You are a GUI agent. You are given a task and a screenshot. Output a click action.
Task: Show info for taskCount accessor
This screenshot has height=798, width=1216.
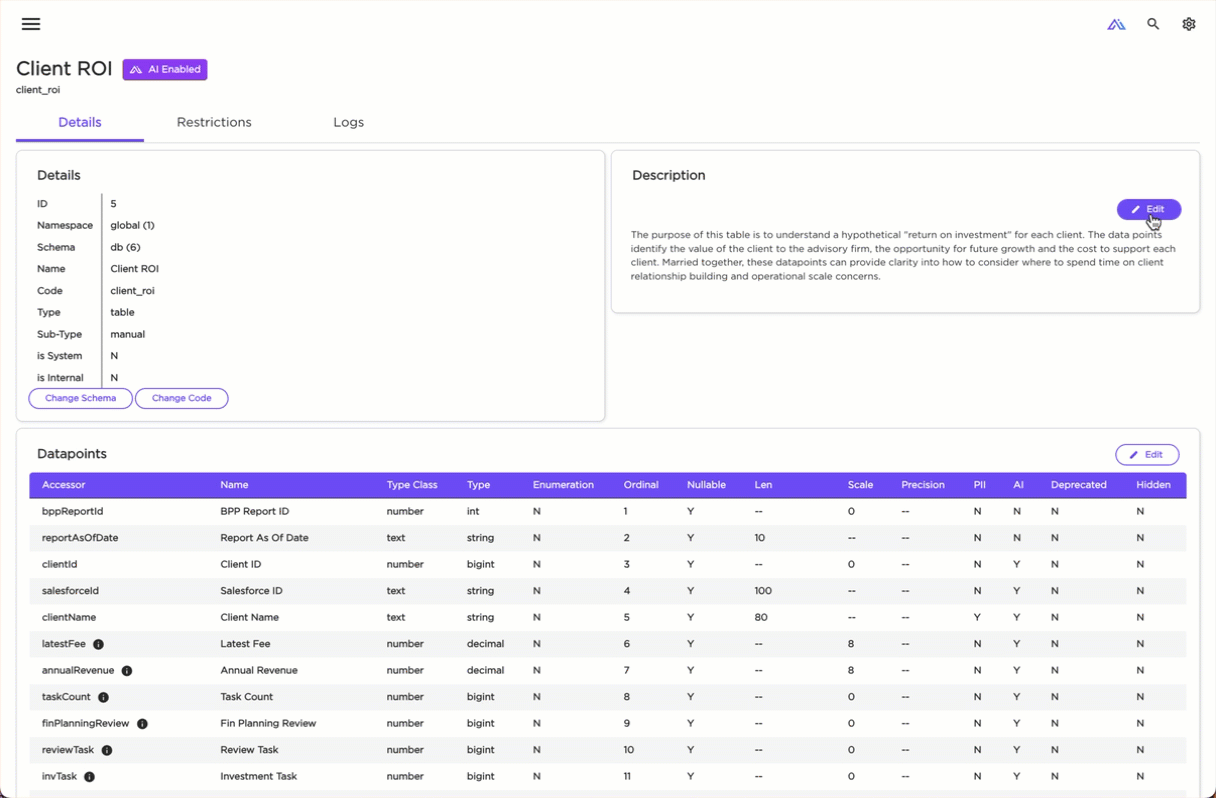tap(103, 698)
